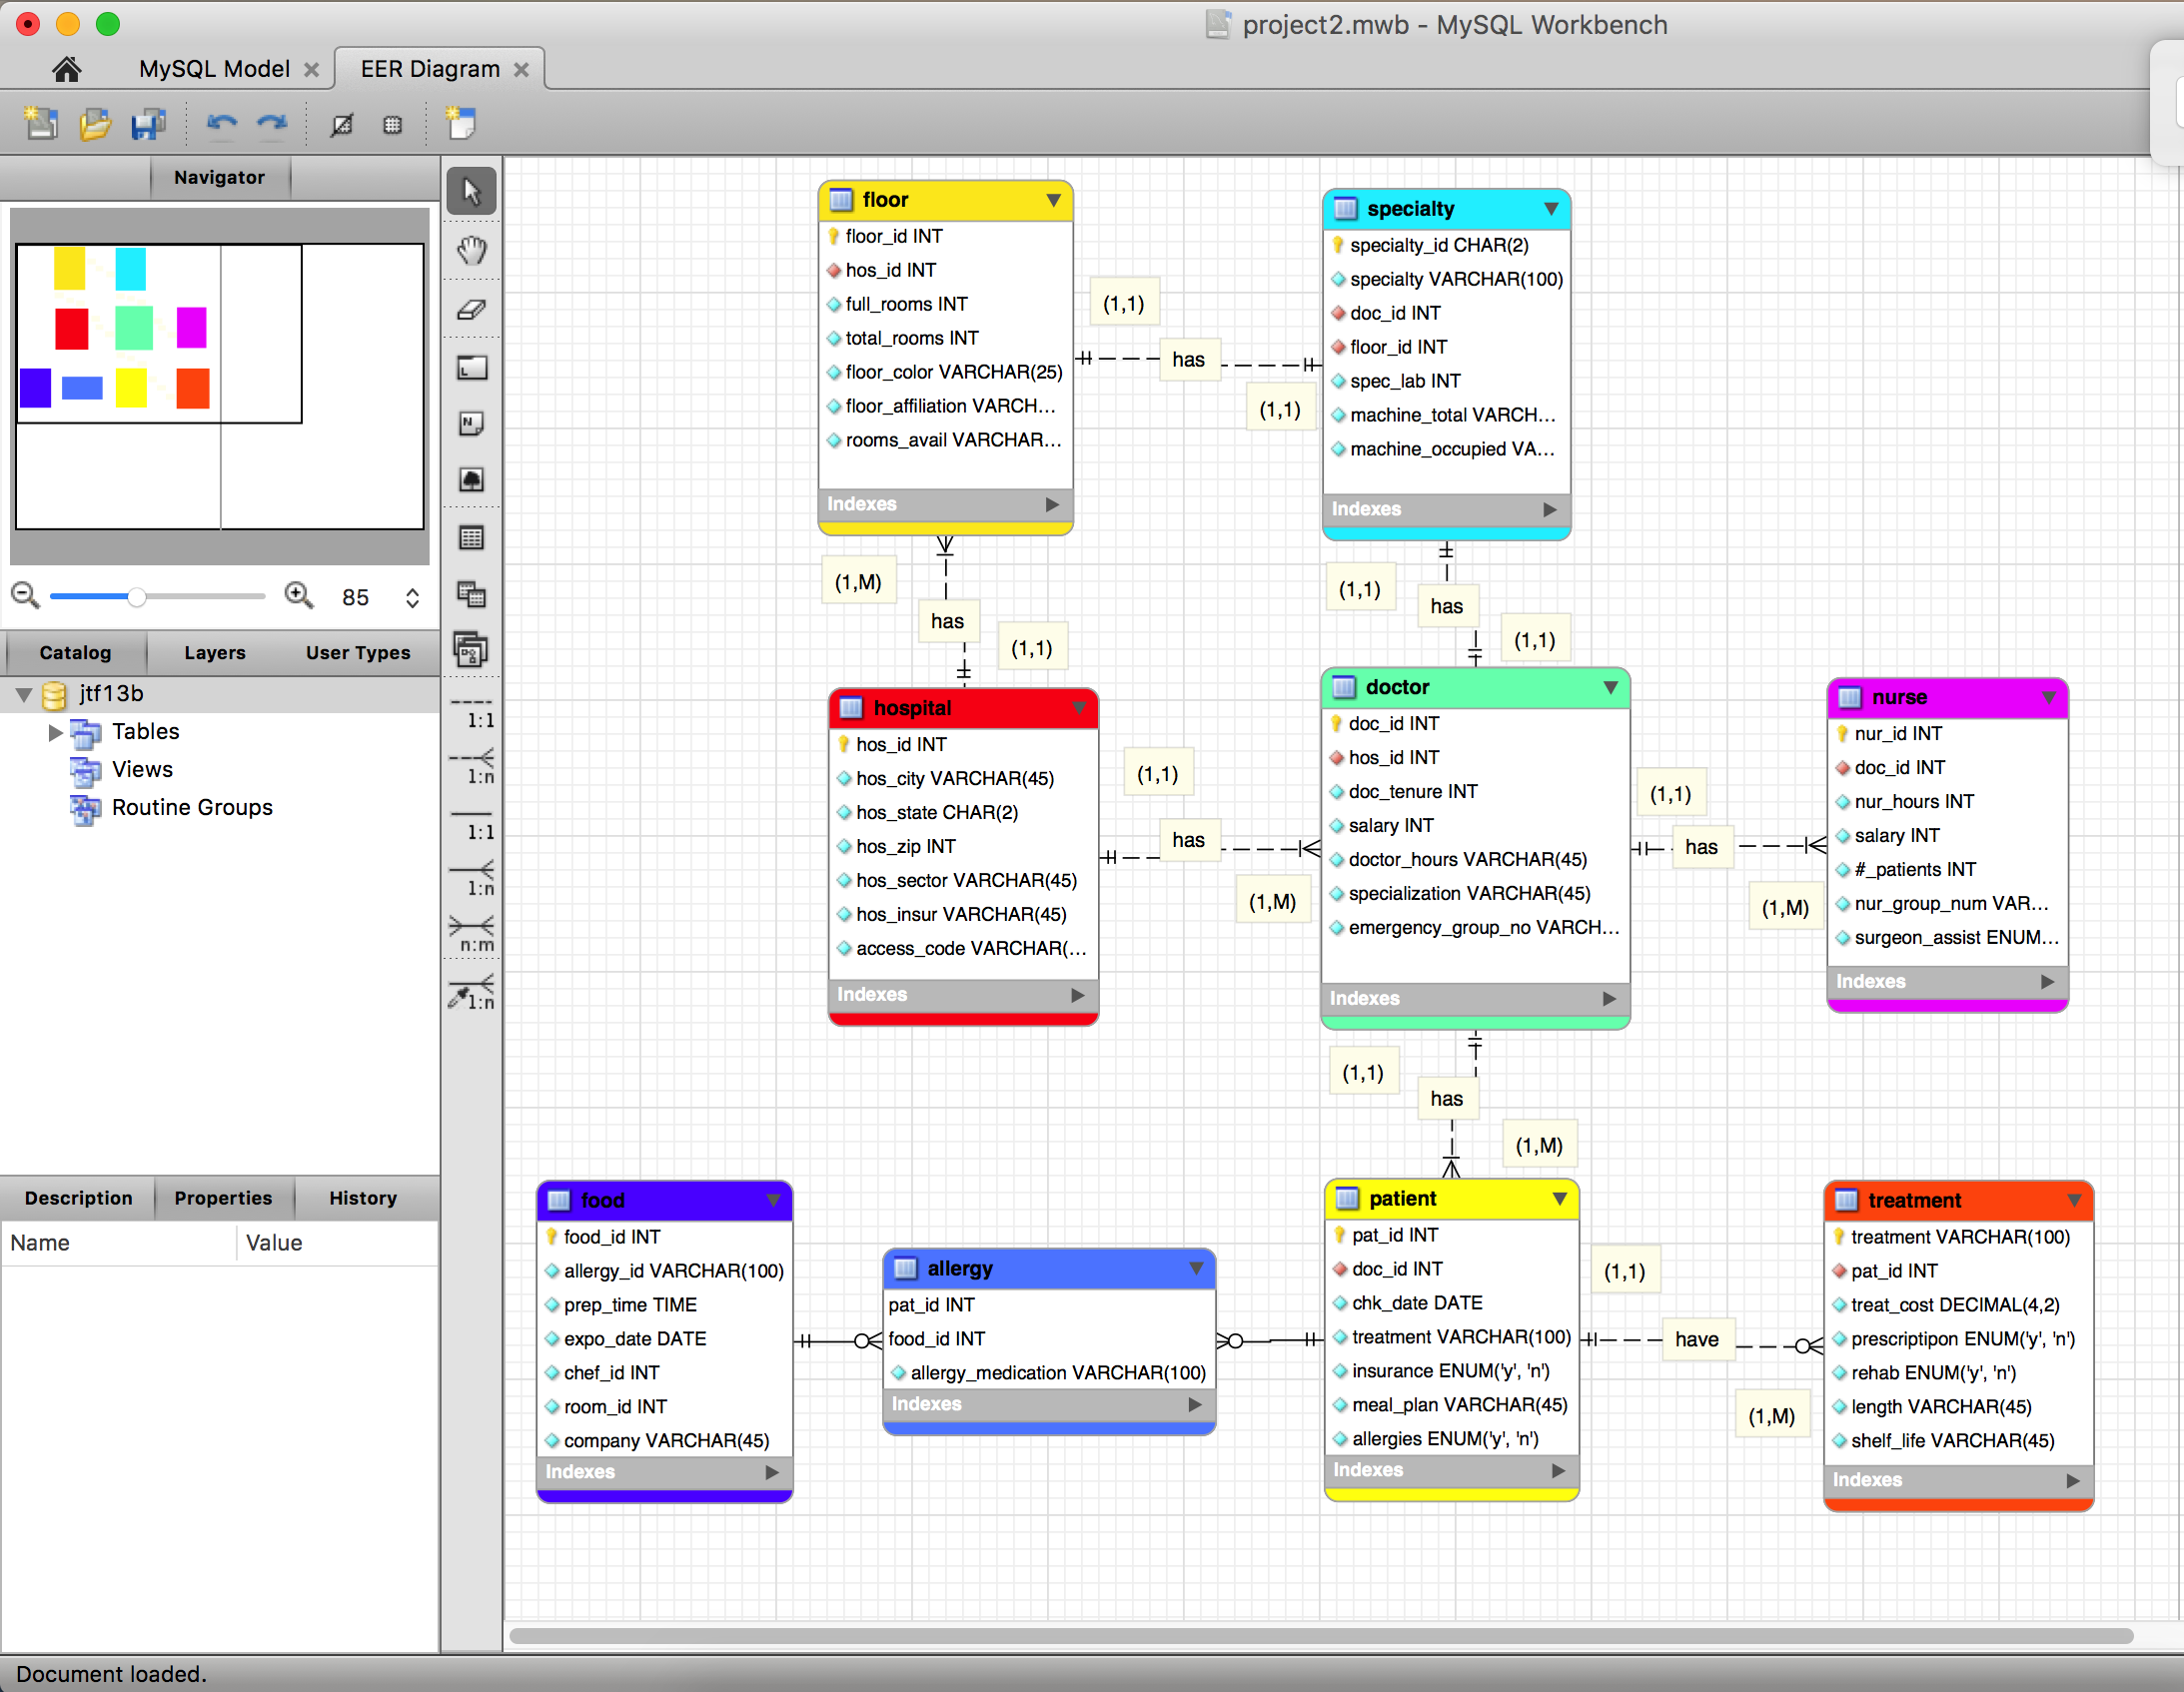Viewport: 2184px width, 1692px height.
Task: Switch to the MySQL Model tab
Action: (214, 69)
